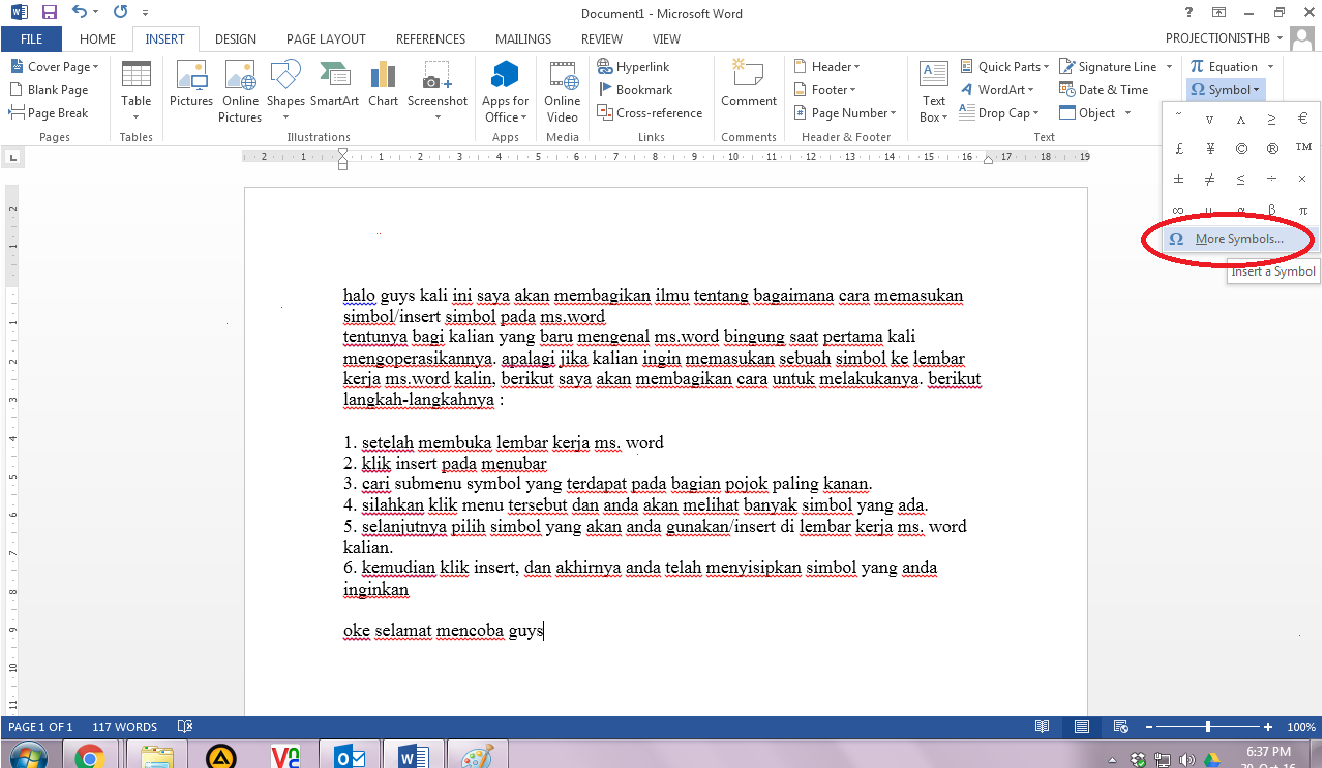The width and height of the screenshot is (1322, 768).
Task: Open the DESIGN ribbon tab
Action: coord(235,39)
